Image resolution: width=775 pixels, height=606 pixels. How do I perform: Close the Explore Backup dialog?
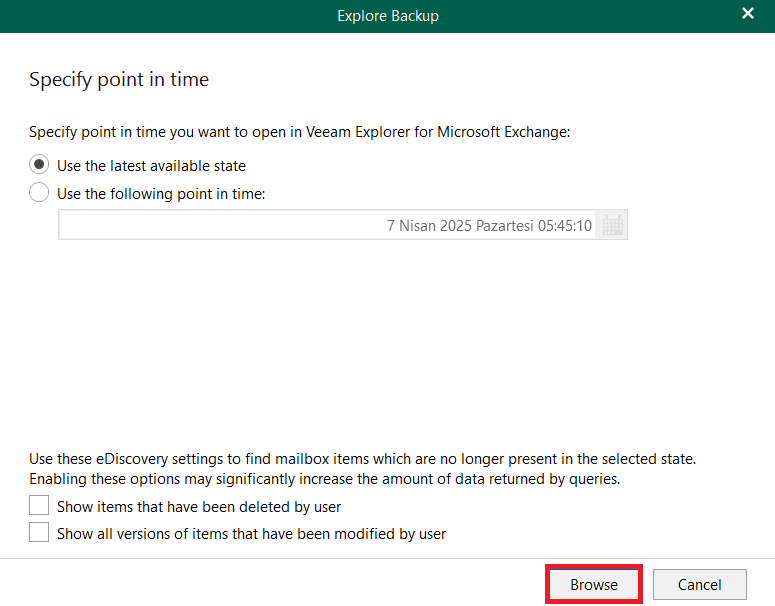(x=748, y=13)
